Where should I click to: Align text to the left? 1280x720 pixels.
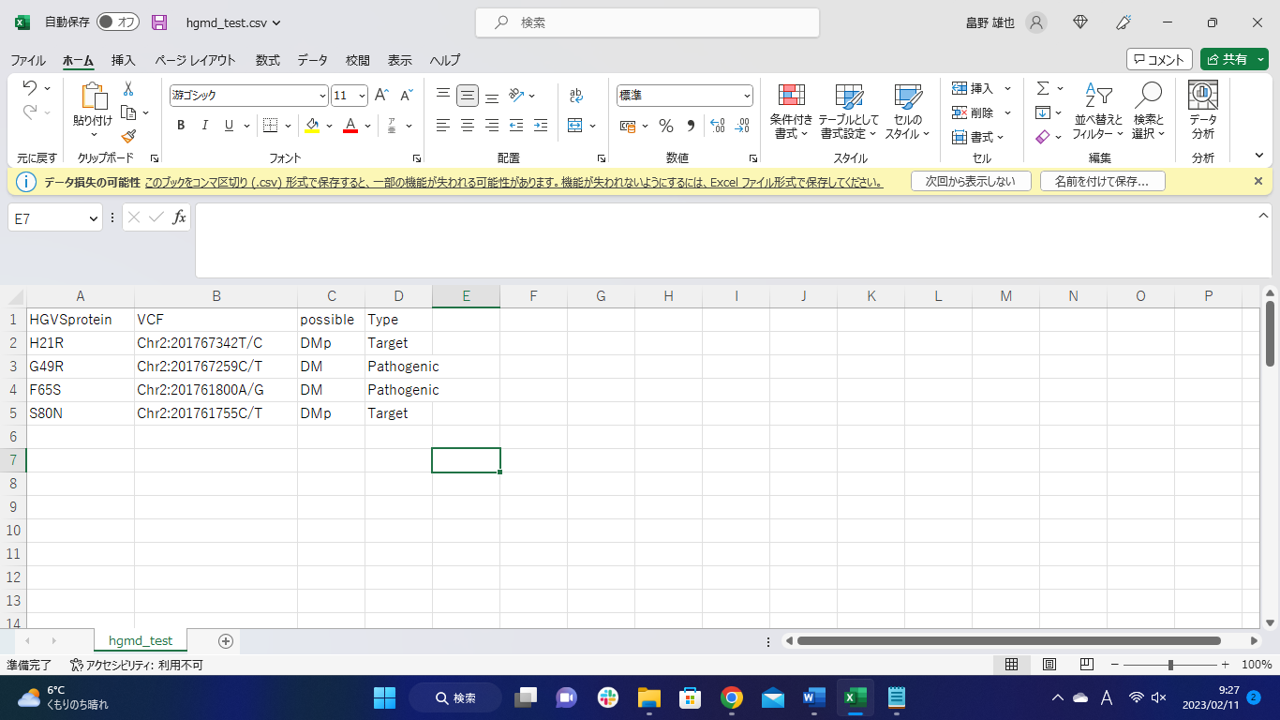tap(443, 126)
